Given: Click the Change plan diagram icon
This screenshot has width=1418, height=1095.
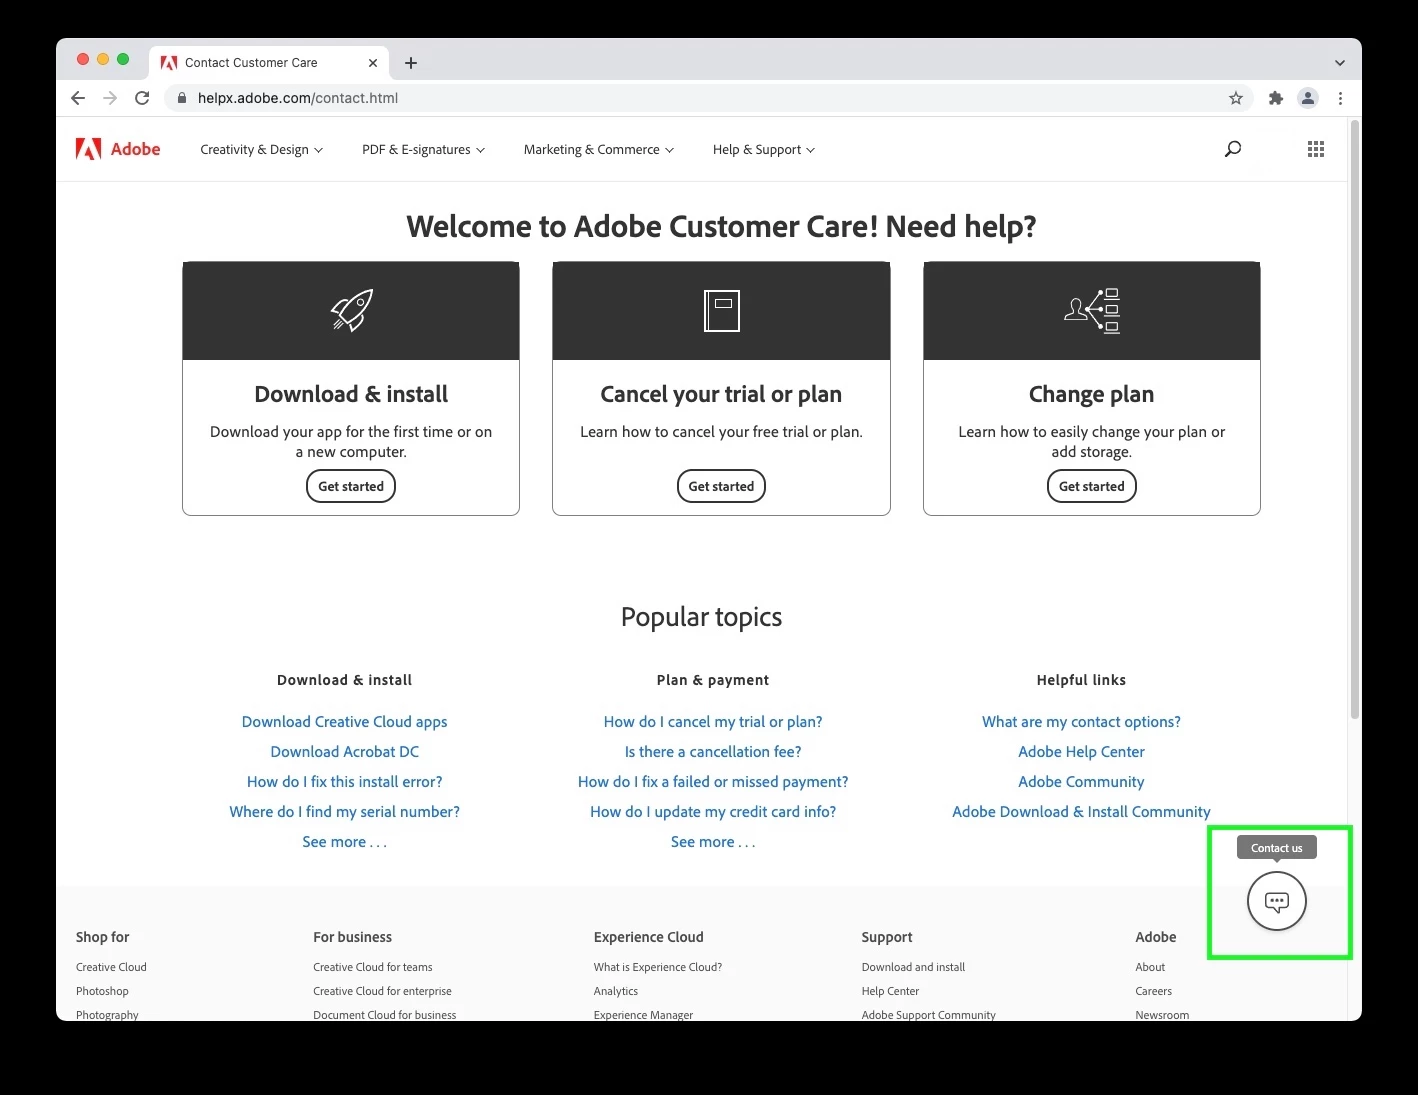Looking at the screenshot, I should (x=1092, y=310).
